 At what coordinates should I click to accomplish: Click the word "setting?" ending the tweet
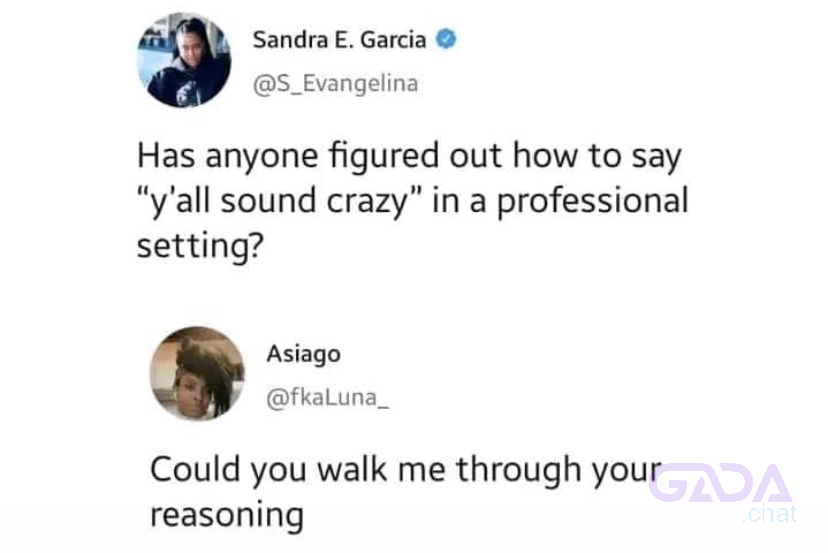(200, 246)
